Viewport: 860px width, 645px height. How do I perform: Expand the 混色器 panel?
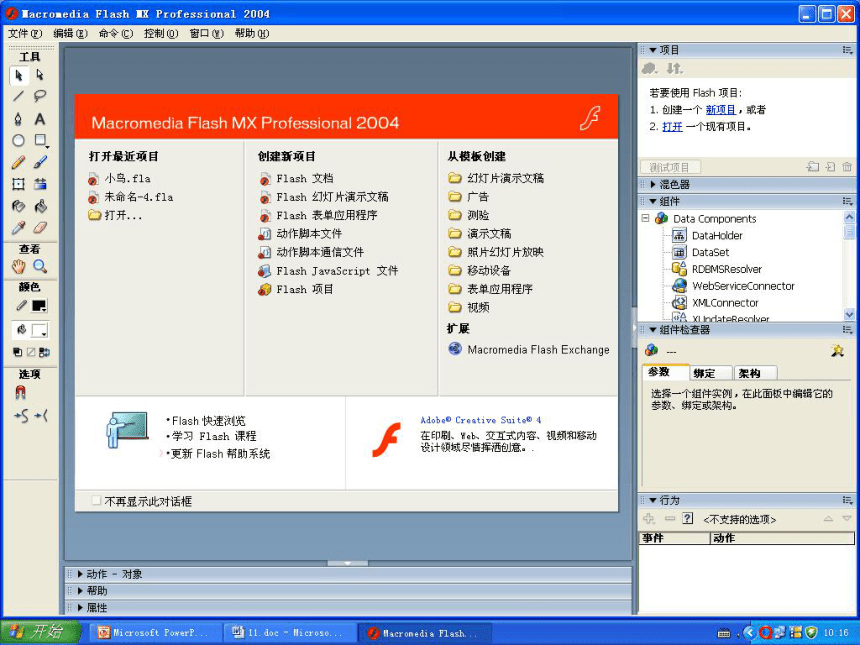point(653,184)
